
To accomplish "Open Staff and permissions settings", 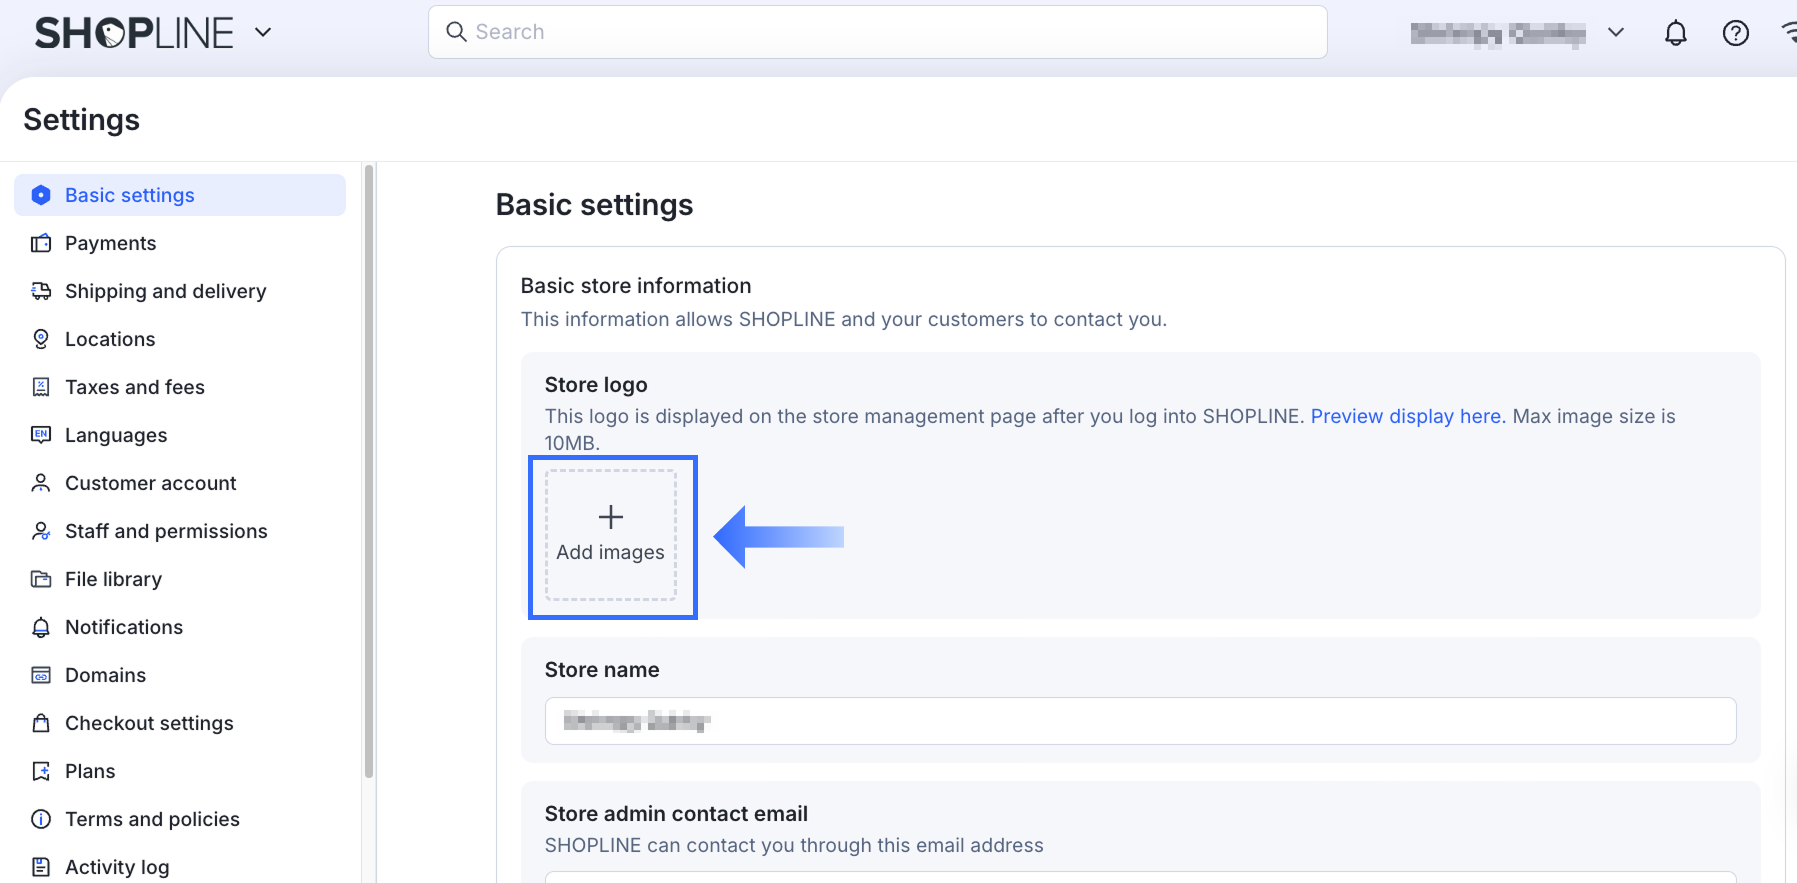I will click(x=166, y=531).
